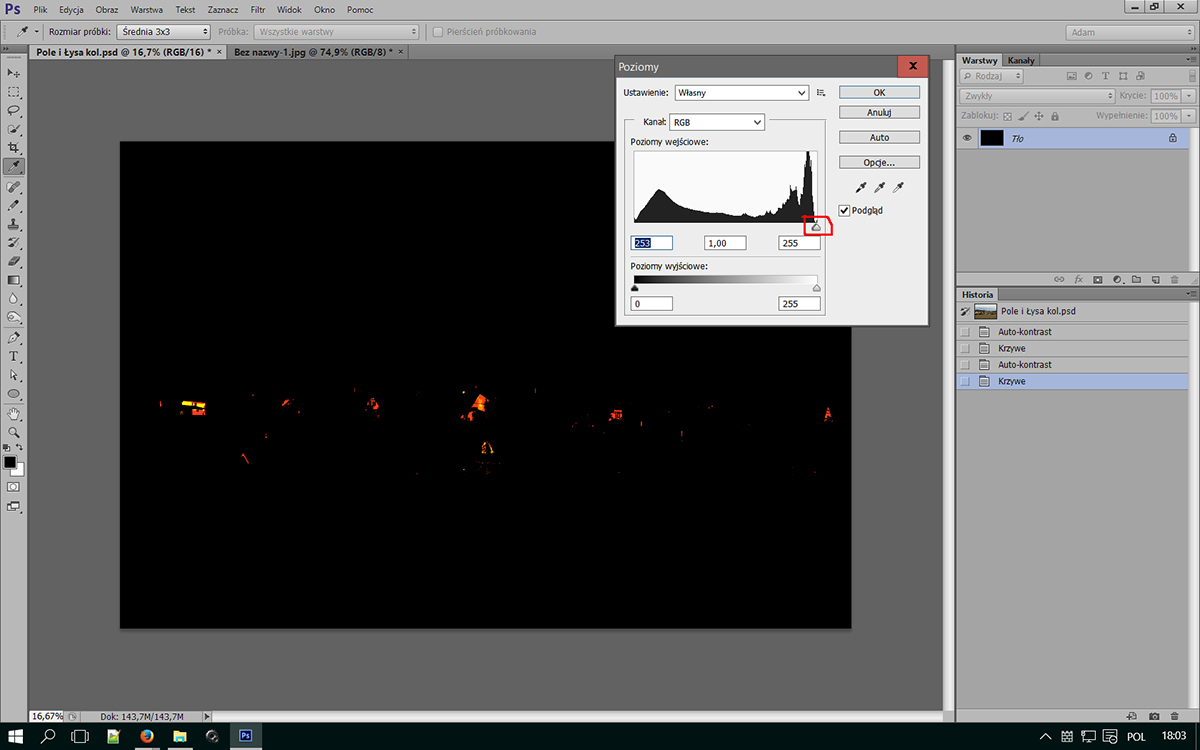Switch to the Kanały tab
The image size is (1200, 750).
[x=1021, y=61]
